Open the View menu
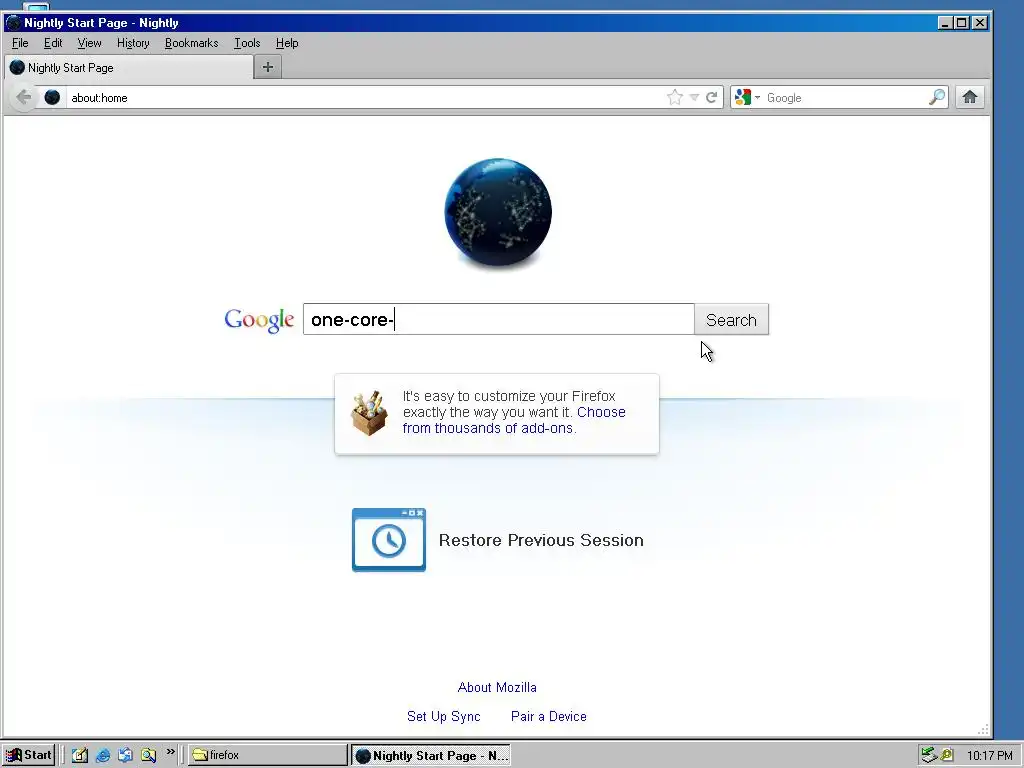The image size is (1024, 768). point(89,43)
